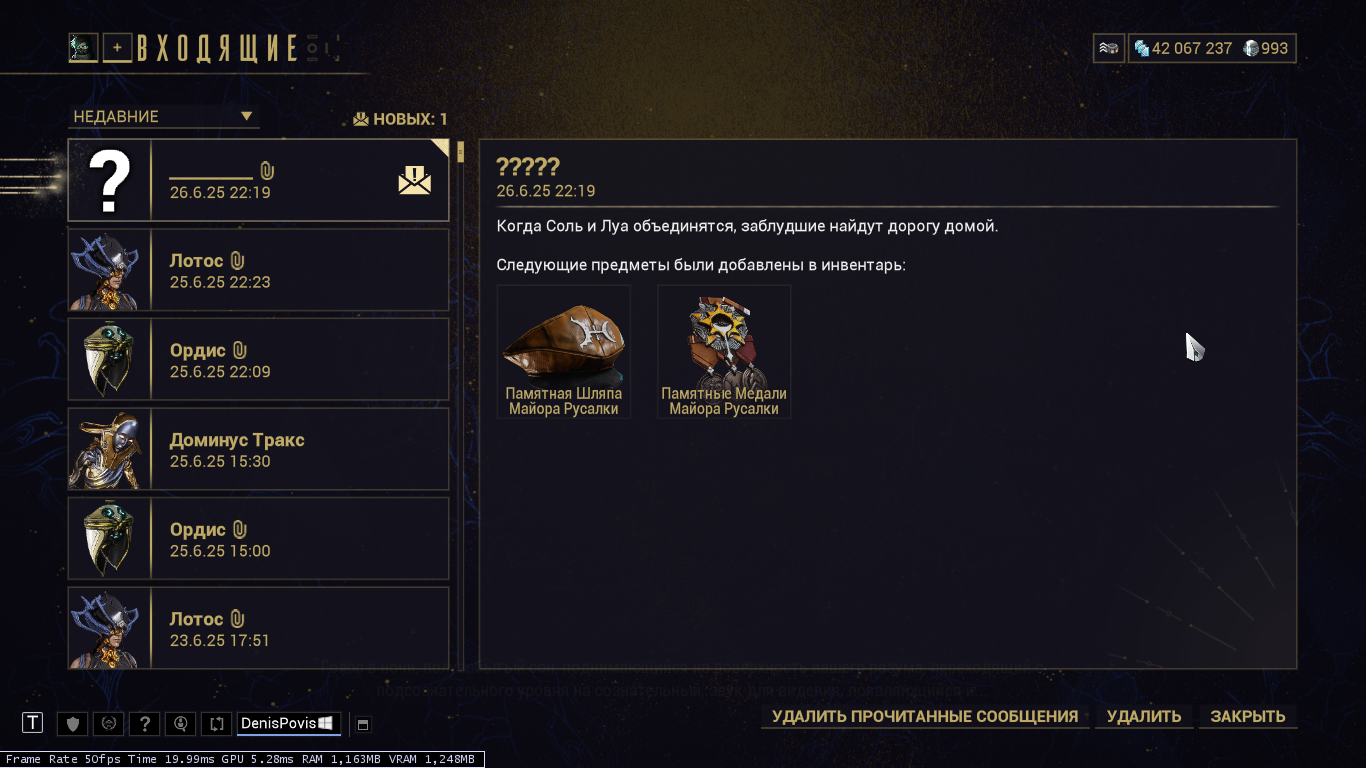Open the player profile avatar icon

(84, 47)
